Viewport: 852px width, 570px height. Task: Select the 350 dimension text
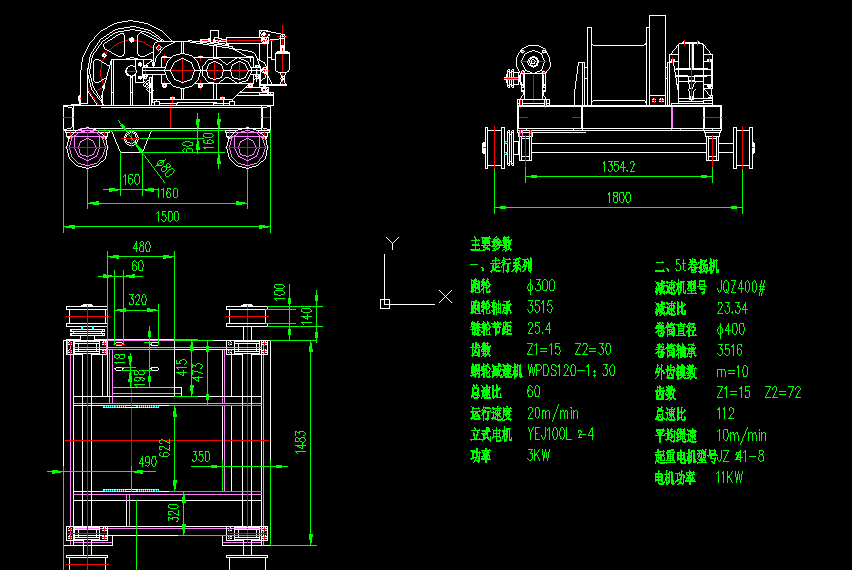pyautogui.click(x=201, y=456)
